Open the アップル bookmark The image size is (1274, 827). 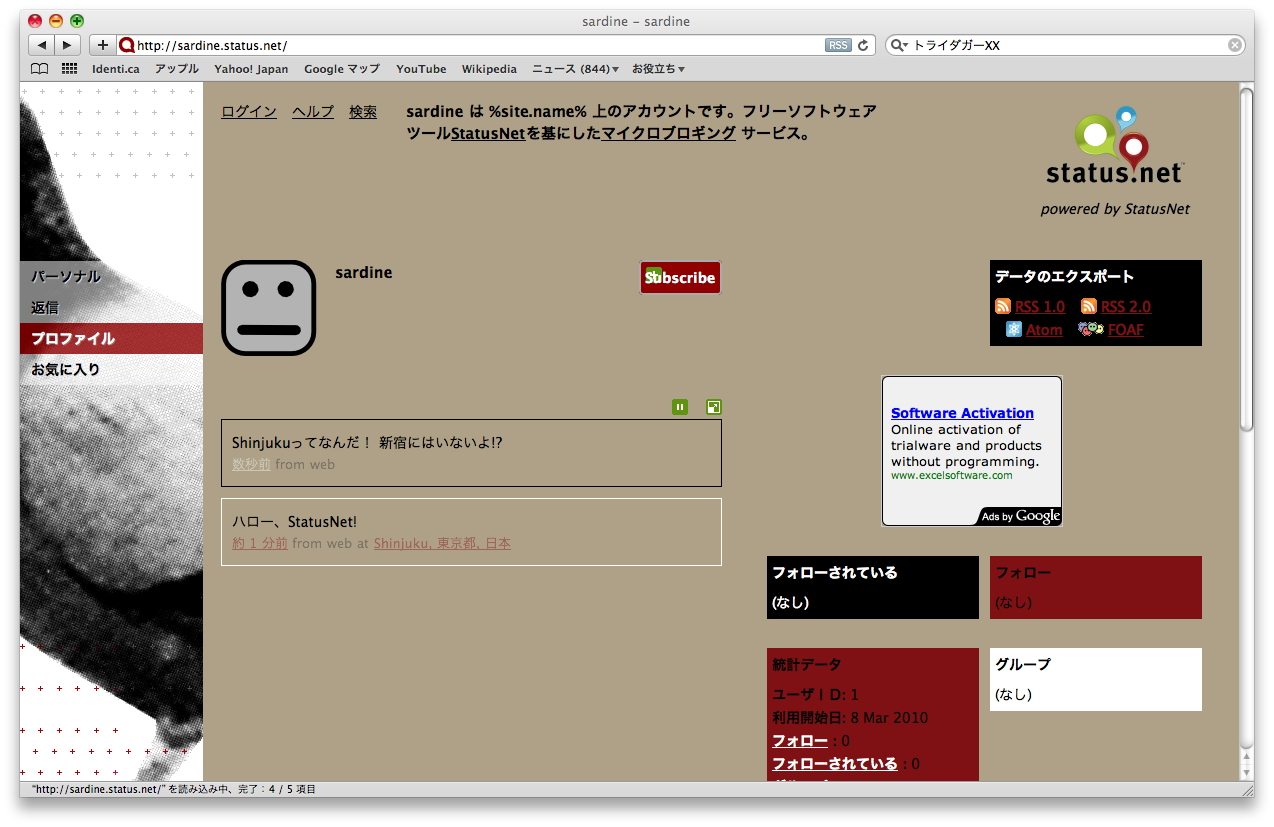tap(177, 69)
